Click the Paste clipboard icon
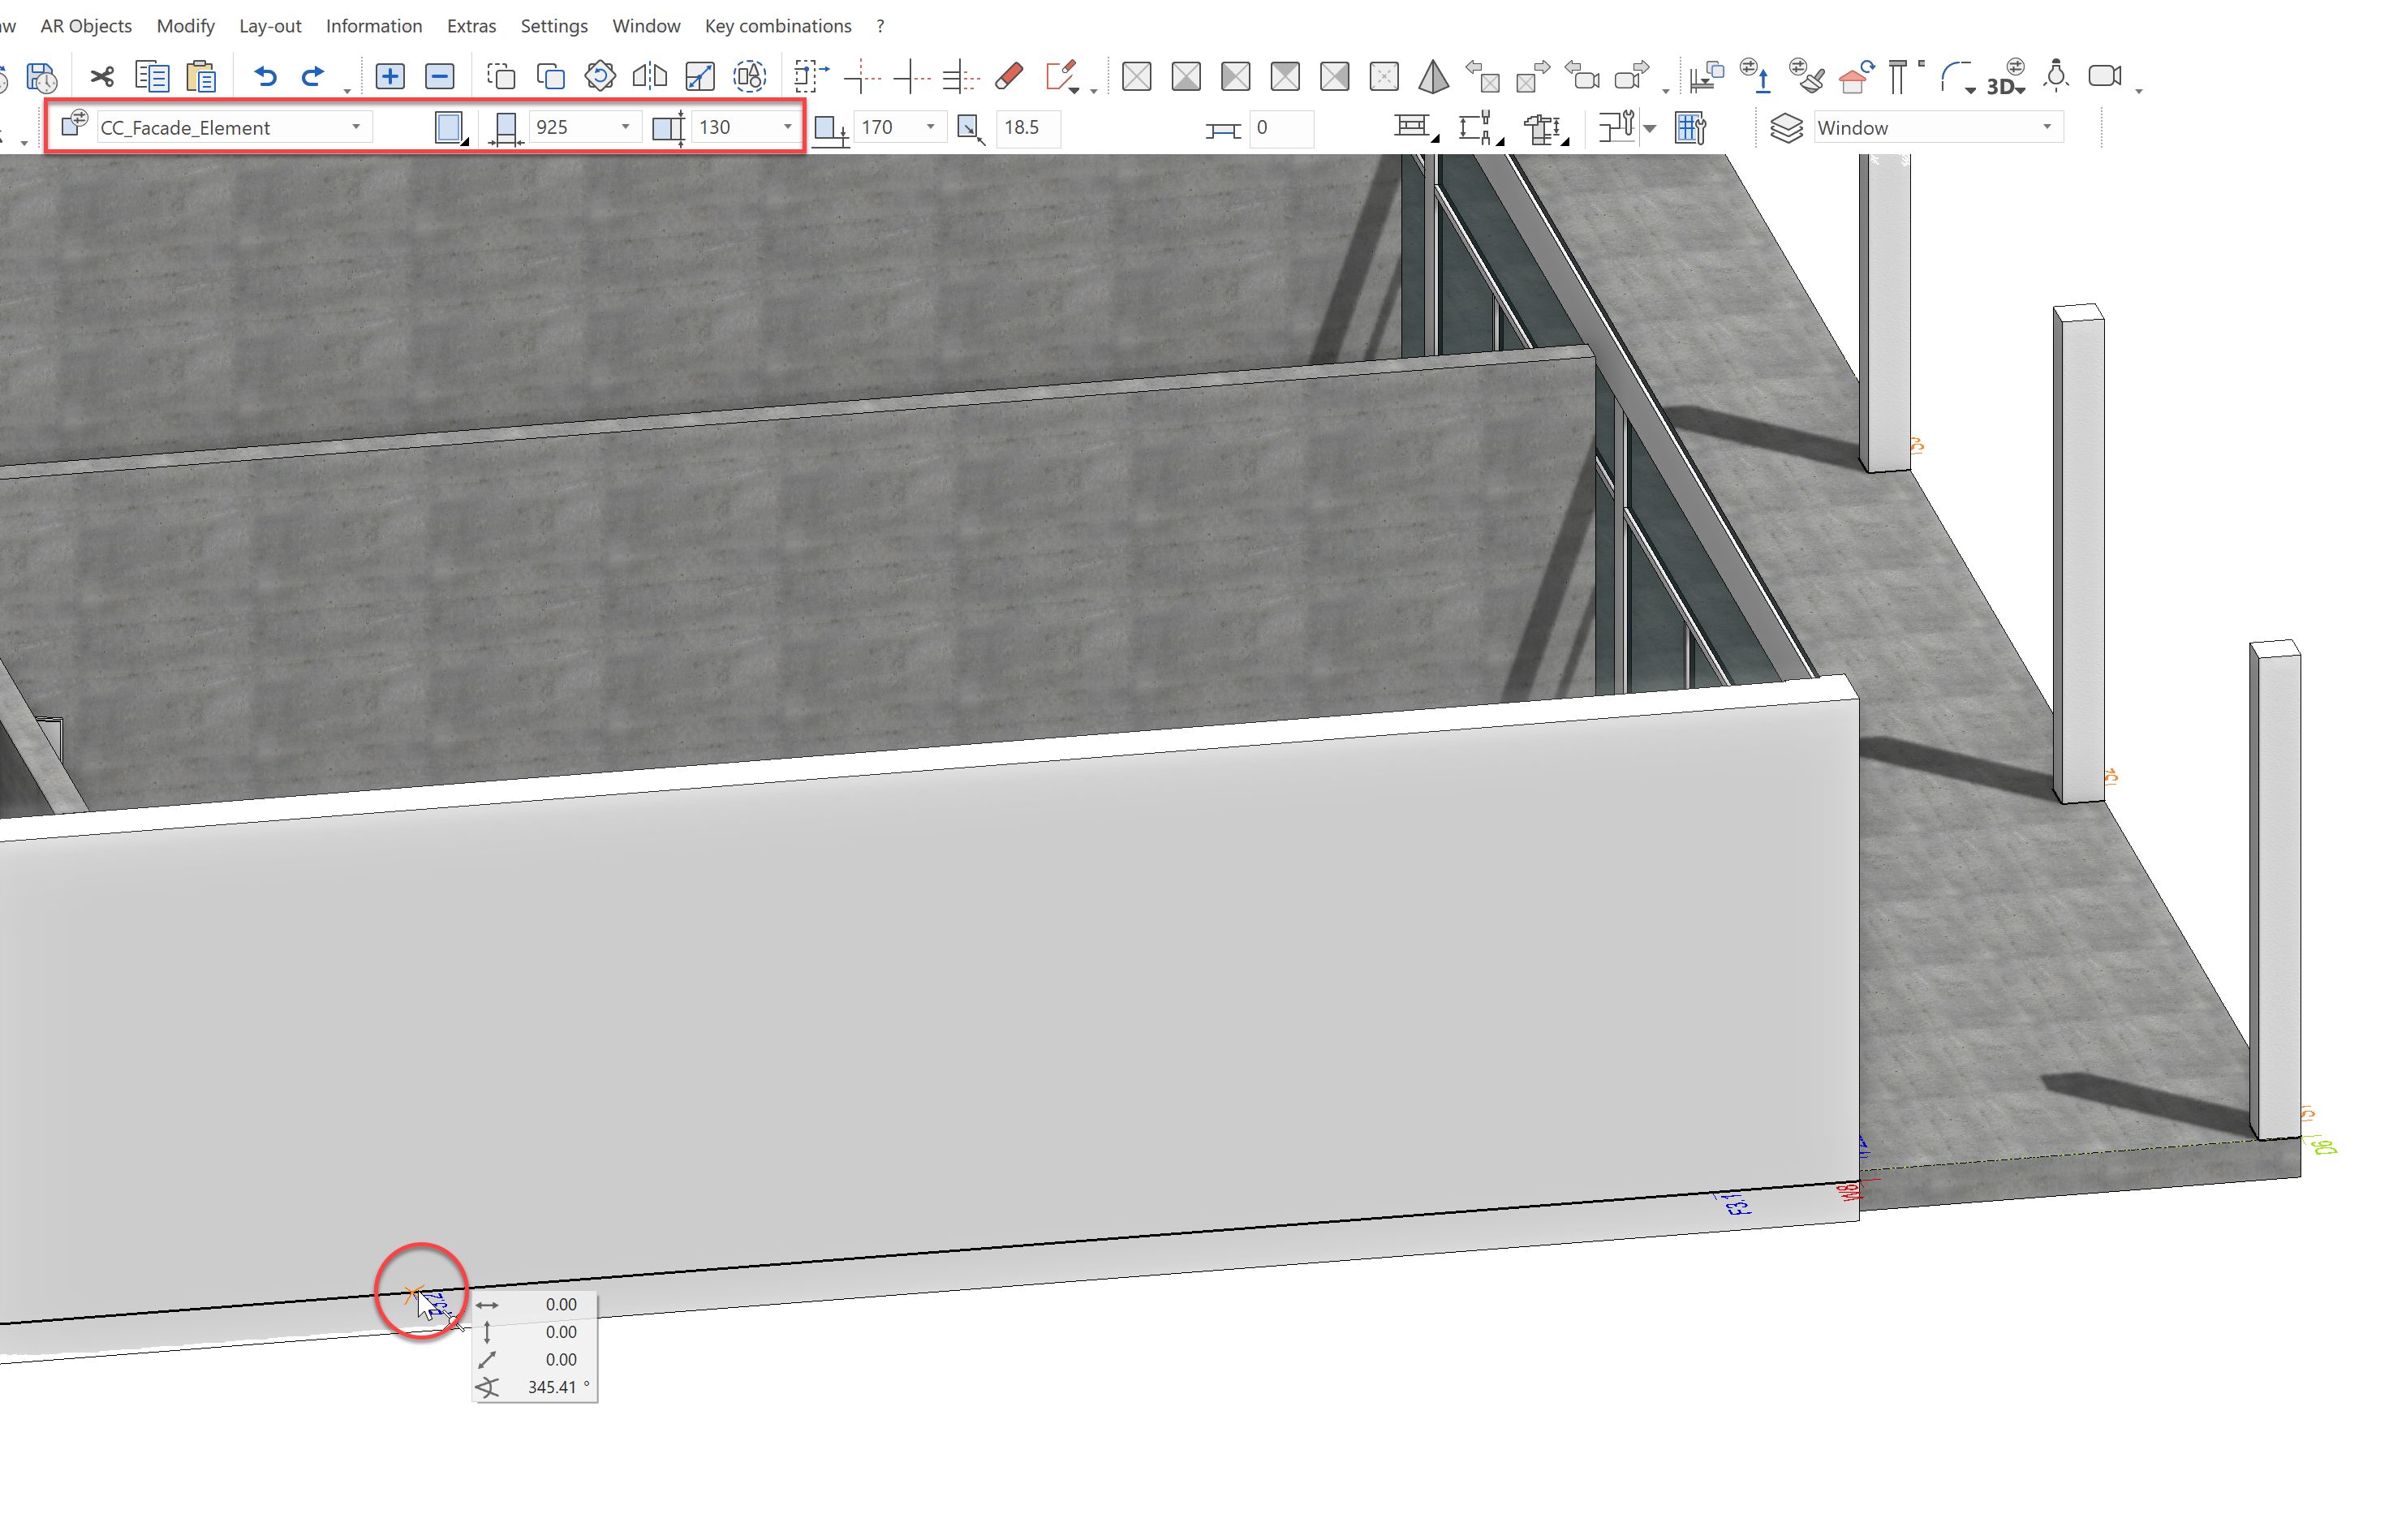Image resolution: width=2406 pixels, height=1540 pixels. pos(201,77)
